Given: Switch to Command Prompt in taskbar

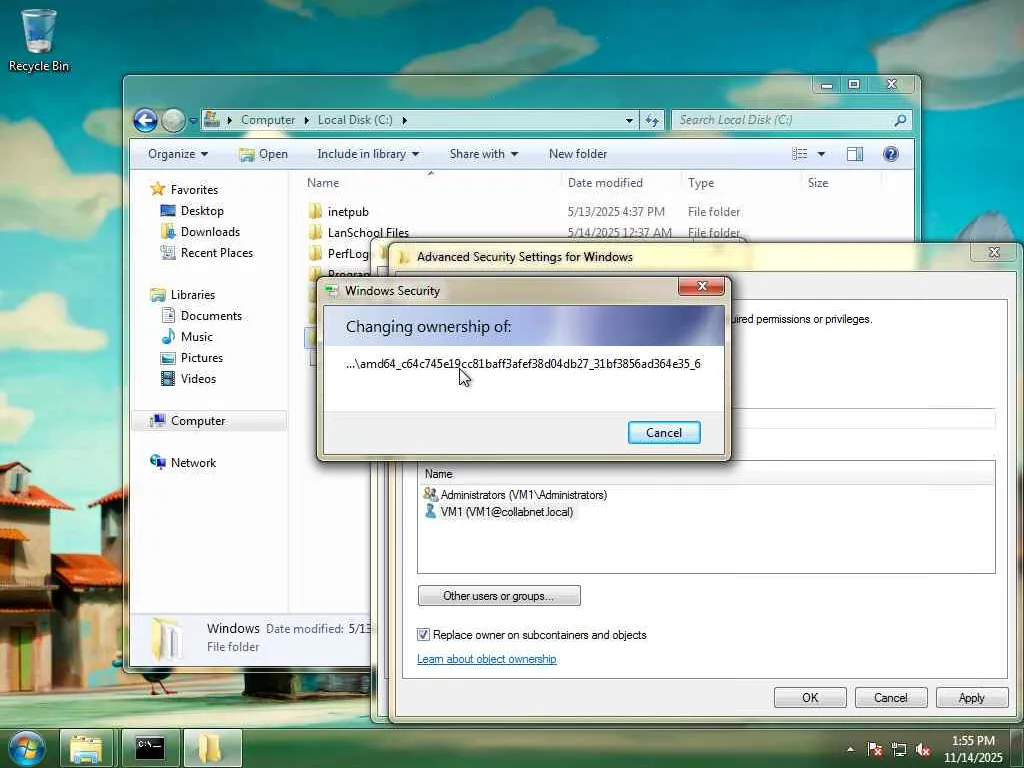Looking at the screenshot, I should 150,748.
